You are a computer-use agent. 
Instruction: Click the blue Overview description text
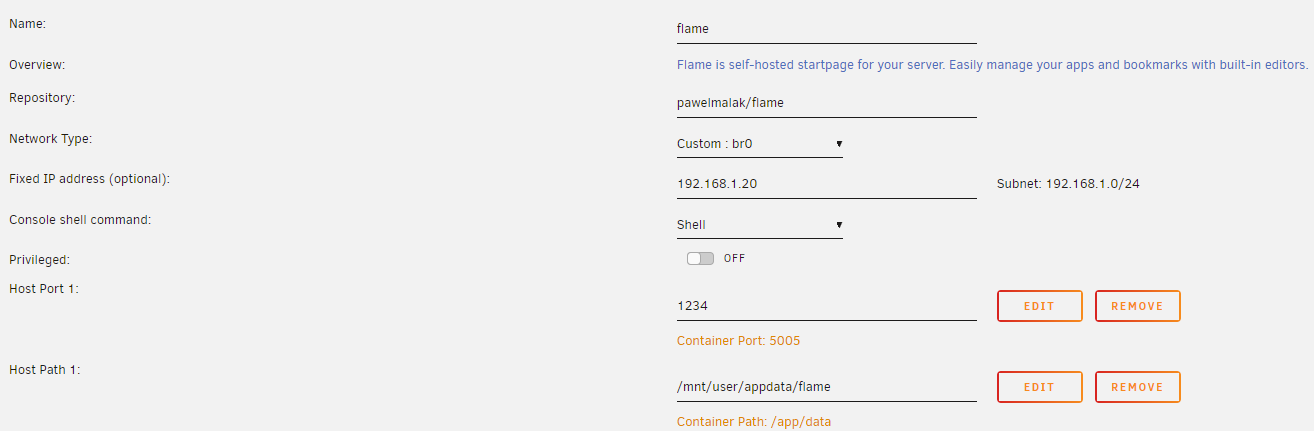coord(992,65)
